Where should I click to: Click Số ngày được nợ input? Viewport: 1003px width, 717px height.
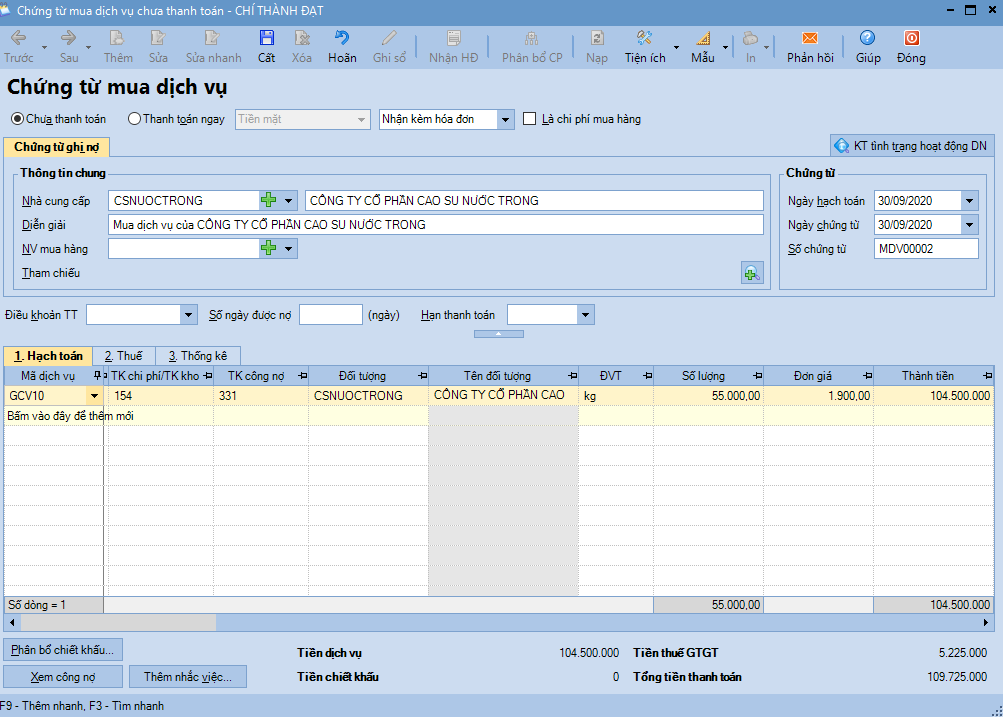[331, 315]
